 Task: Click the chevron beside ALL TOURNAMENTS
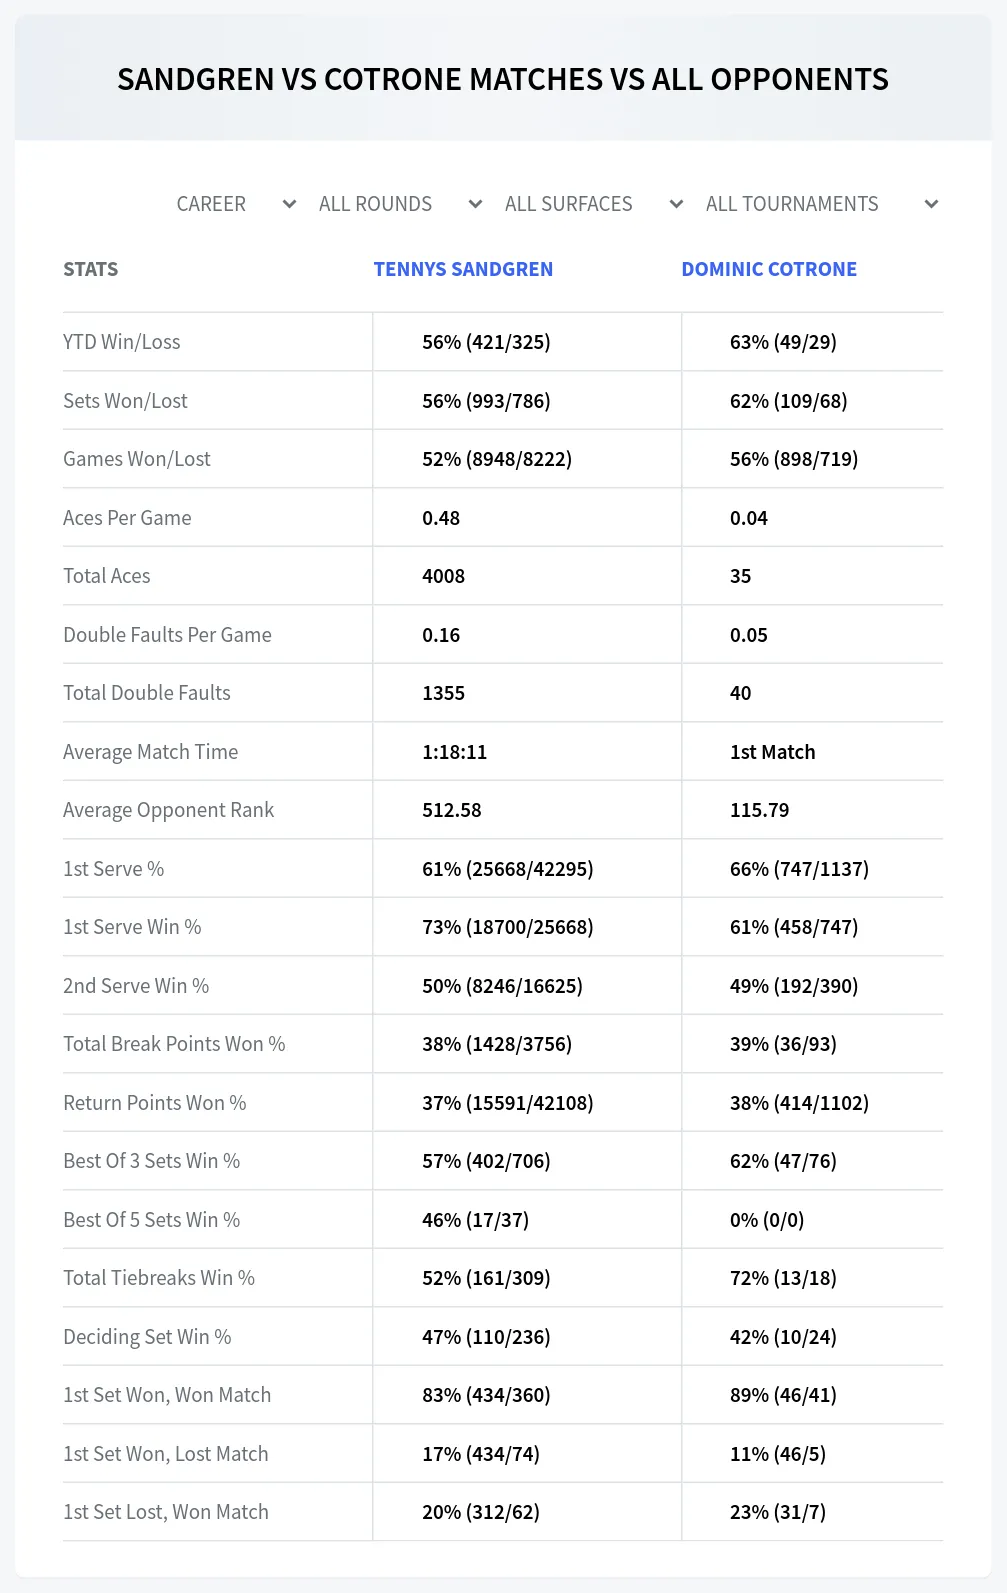pos(931,204)
